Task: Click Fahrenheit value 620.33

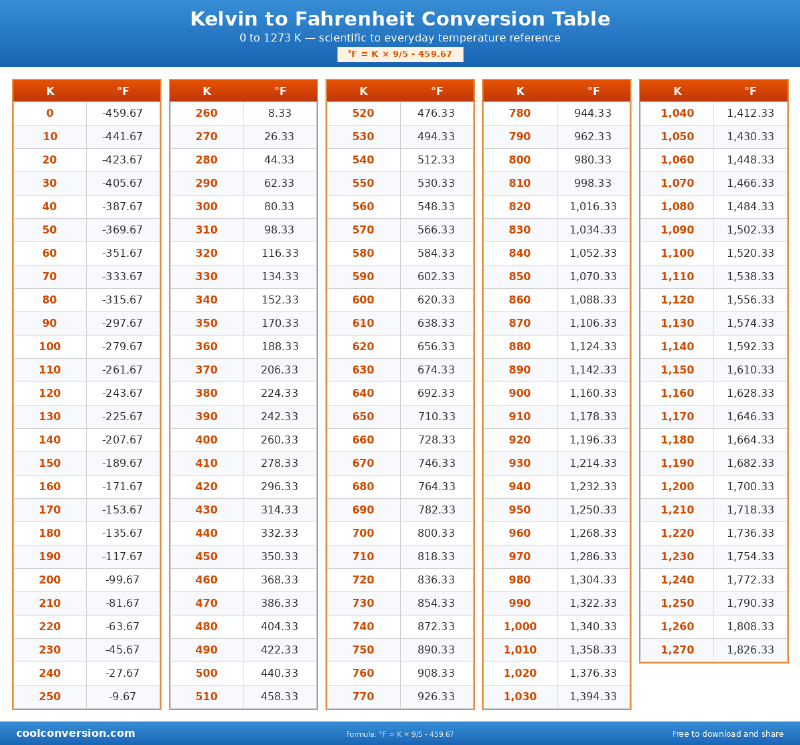Action: (x=437, y=300)
